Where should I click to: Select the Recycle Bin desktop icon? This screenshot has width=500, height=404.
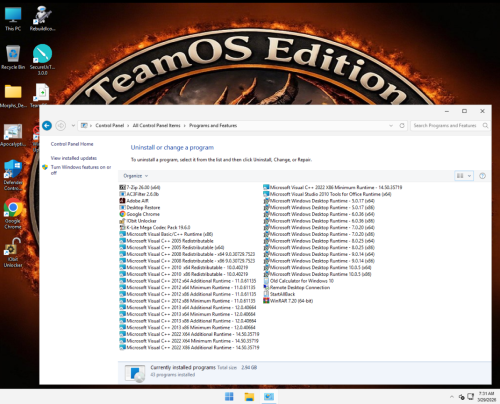(13, 57)
